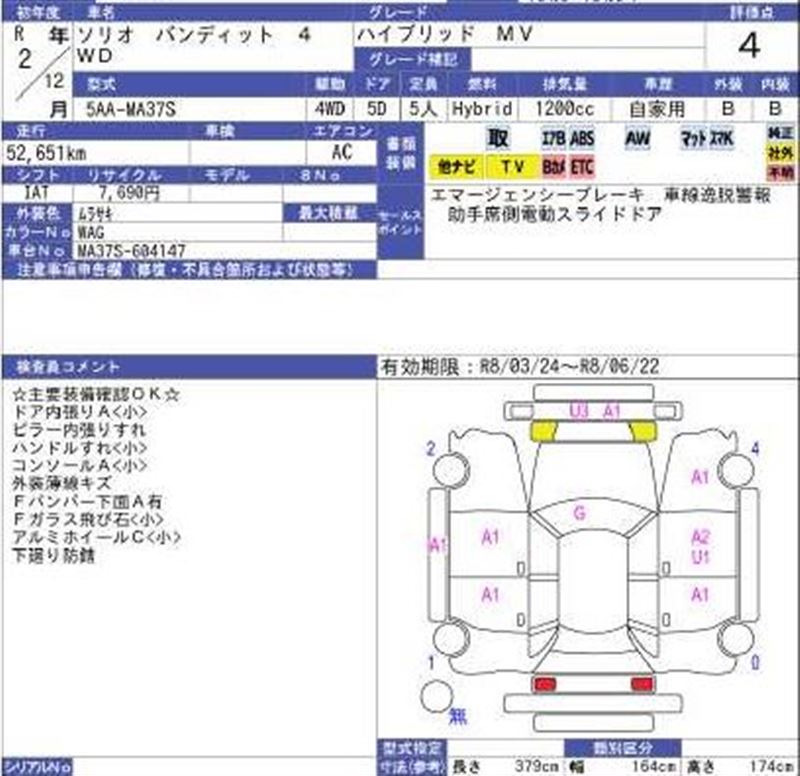Click the スペK spare key badge
Screen dimensions: 800x776
(721, 138)
